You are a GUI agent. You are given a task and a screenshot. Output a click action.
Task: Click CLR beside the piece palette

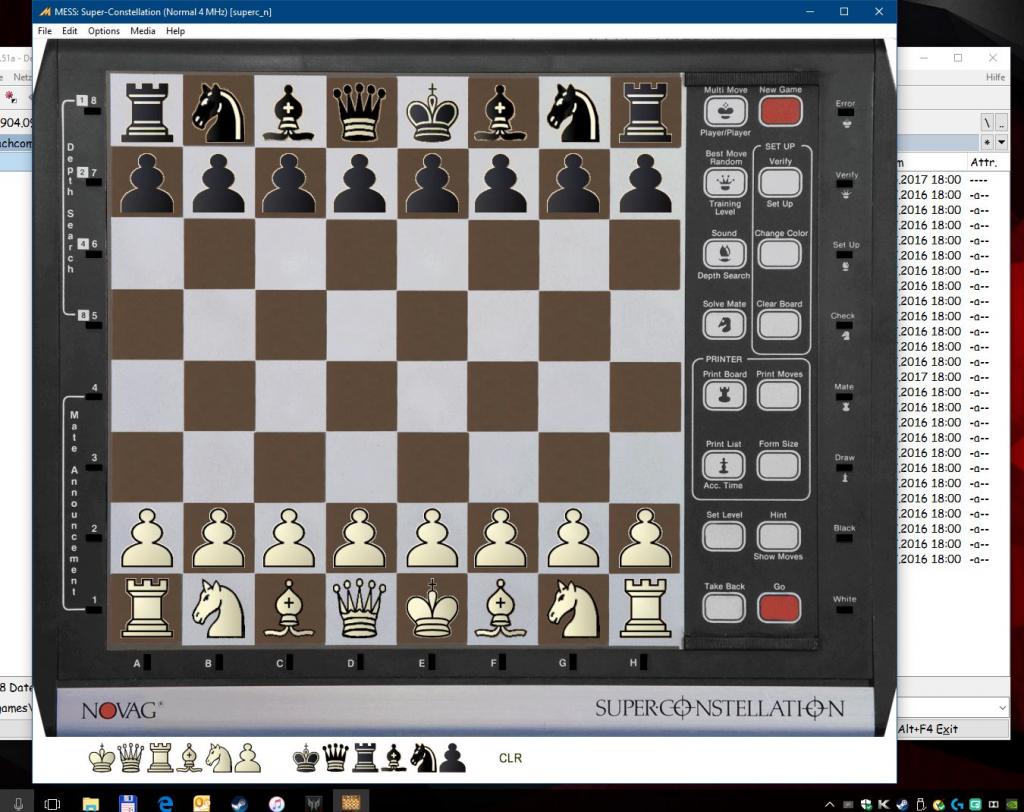click(x=510, y=759)
